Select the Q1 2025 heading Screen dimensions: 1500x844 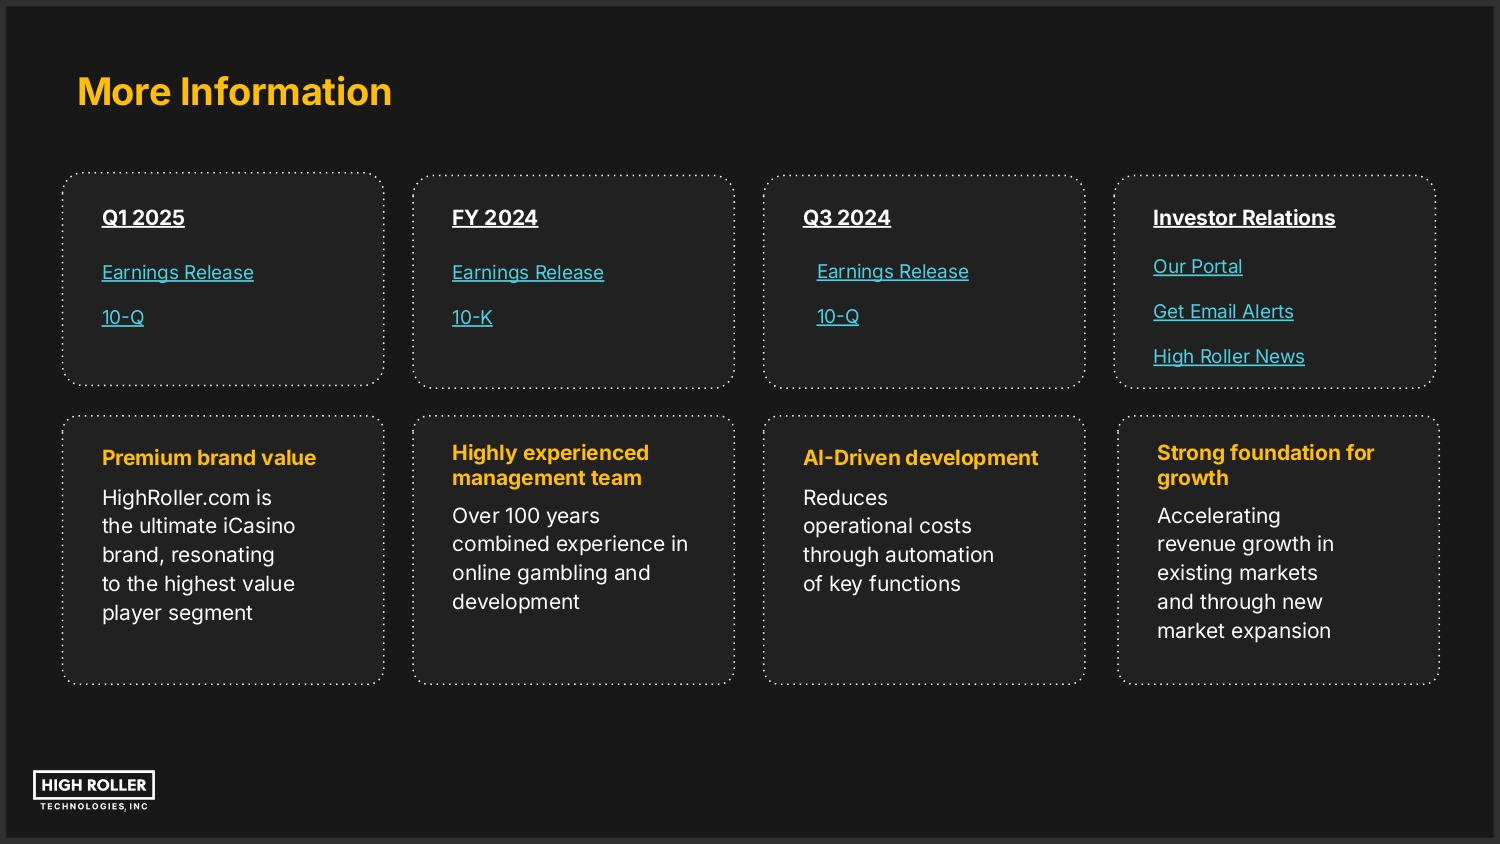point(143,218)
